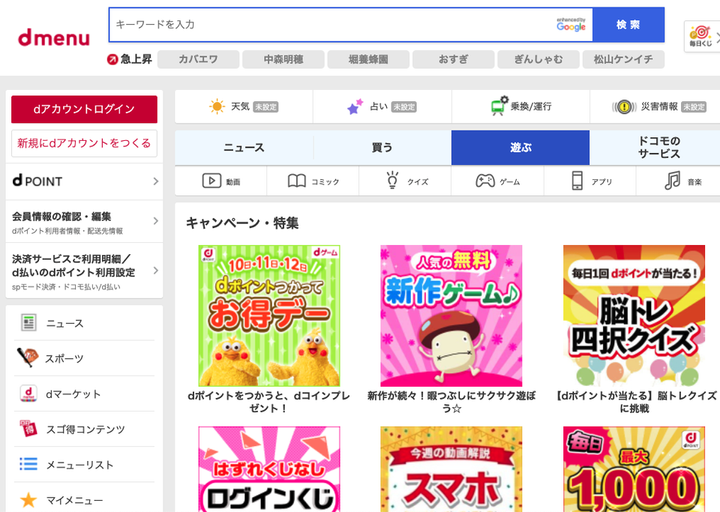The height and width of the screenshot is (512, 720).
Task: Click the 天気 sun weather icon
Action: point(217,107)
